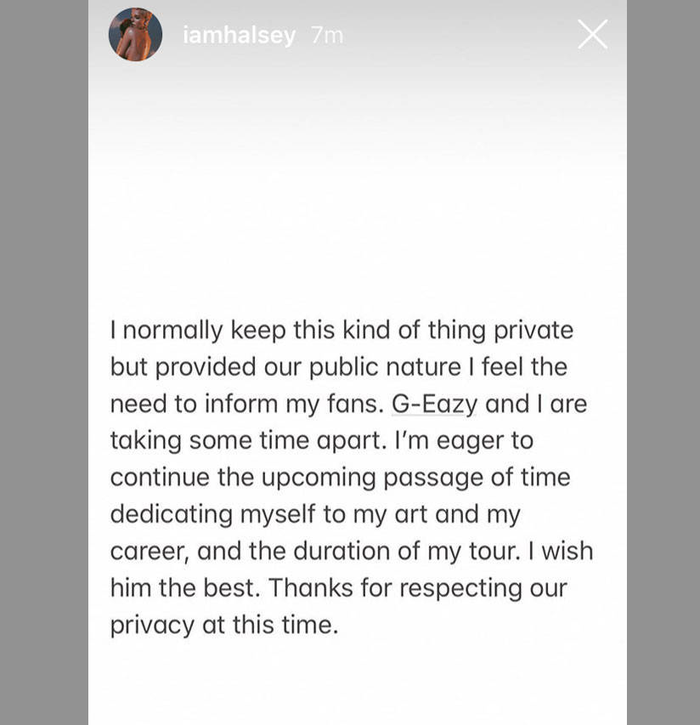Close the story with the X icon
700x725 pixels.
pyautogui.click(x=592, y=34)
